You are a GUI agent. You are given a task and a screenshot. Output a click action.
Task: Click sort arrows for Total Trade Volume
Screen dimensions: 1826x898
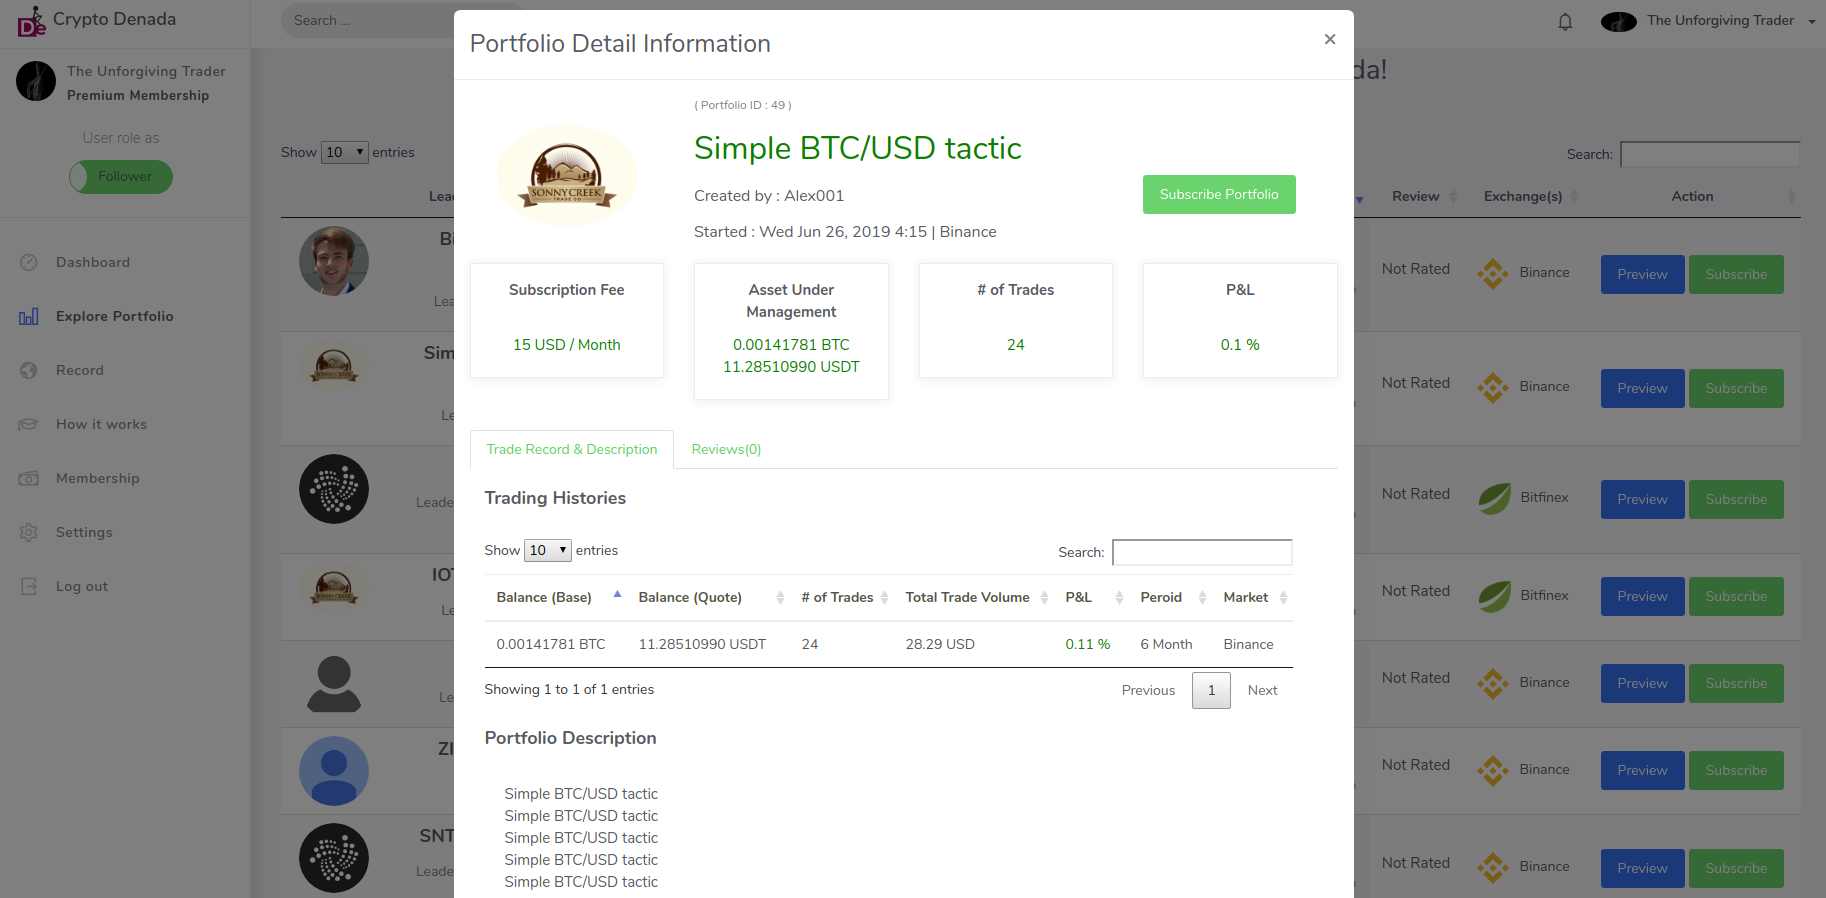[1044, 597]
